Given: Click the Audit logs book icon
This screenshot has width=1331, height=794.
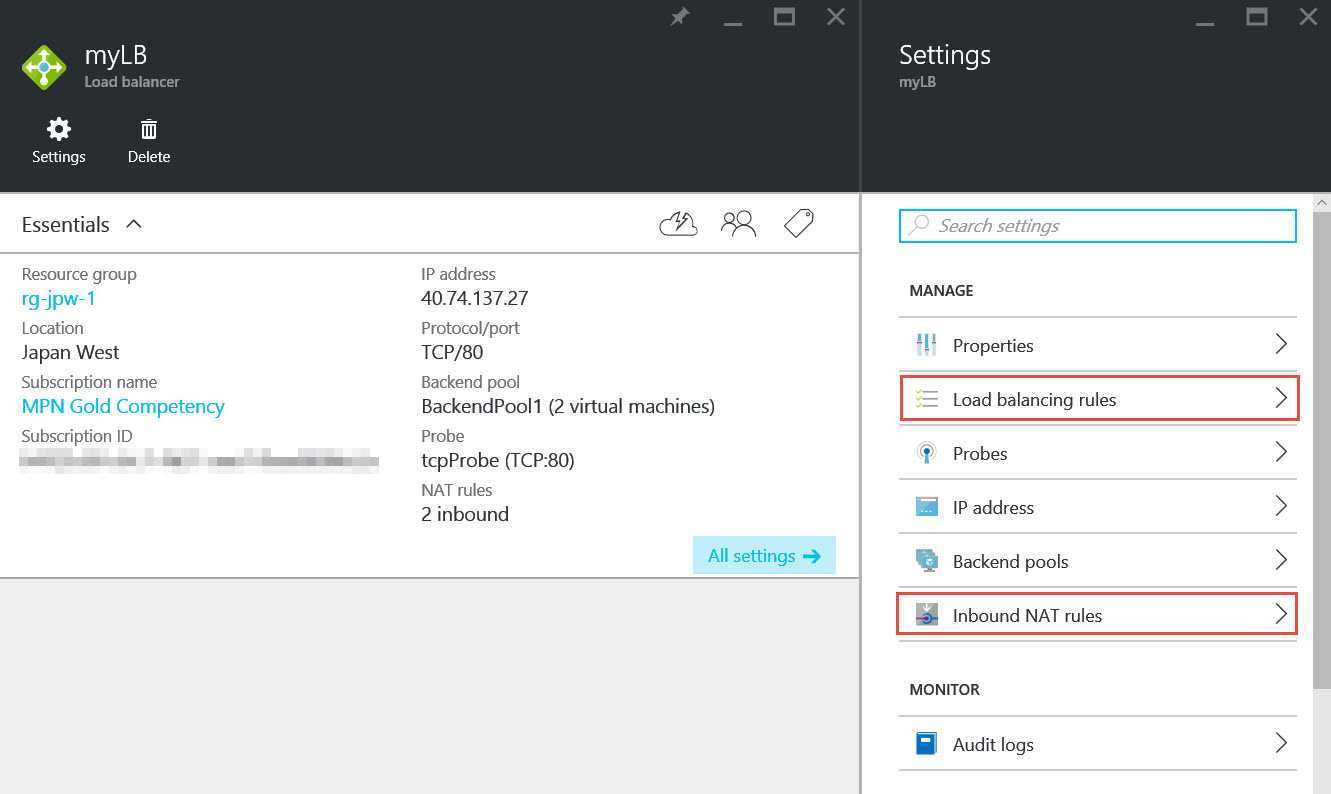Looking at the screenshot, I should 927,744.
